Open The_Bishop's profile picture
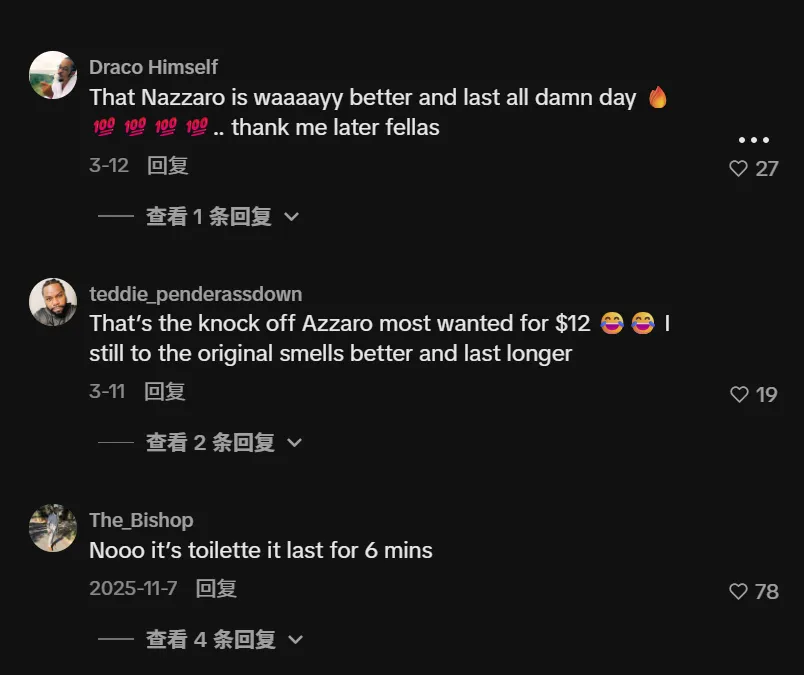The width and height of the screenshot is (804, 675). pyautogui.click(x=53, y=528)
